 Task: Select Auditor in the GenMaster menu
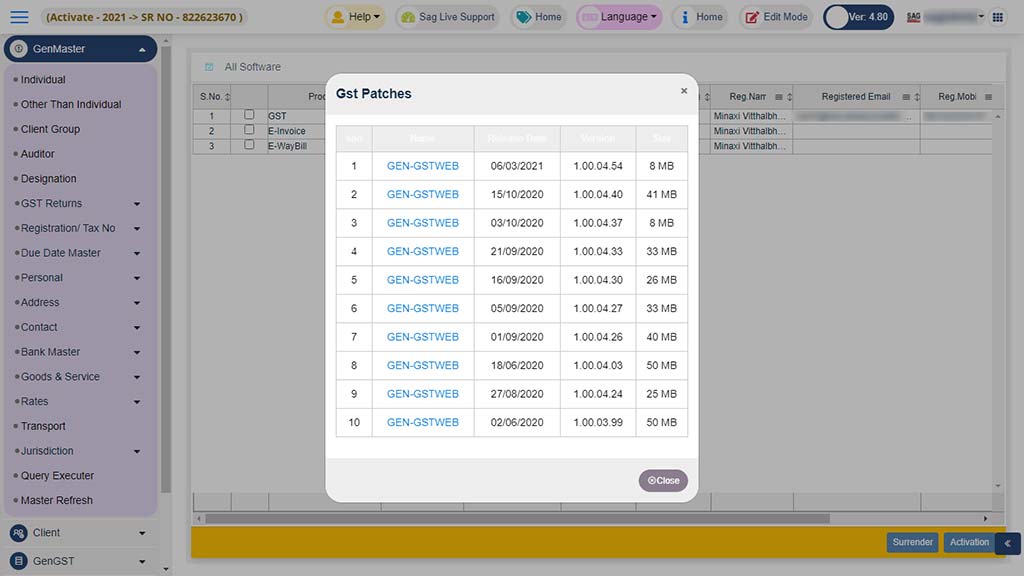click(x=38, y=154)
